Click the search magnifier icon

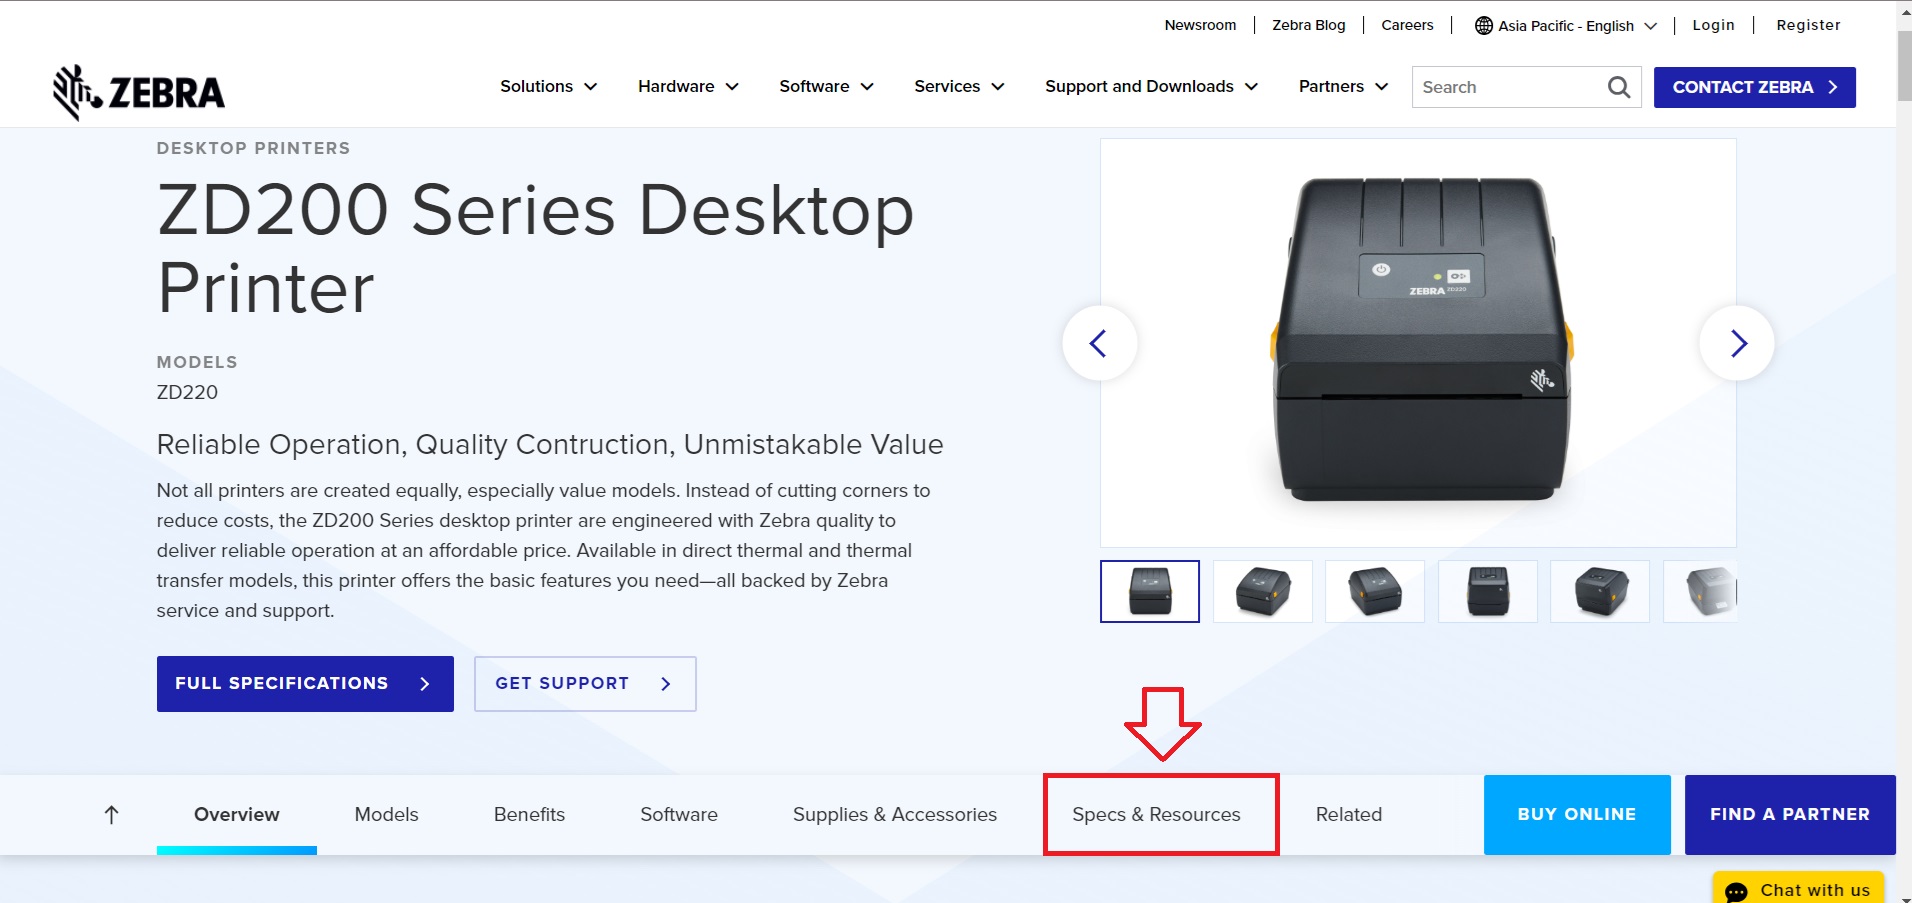[1618, 87]
